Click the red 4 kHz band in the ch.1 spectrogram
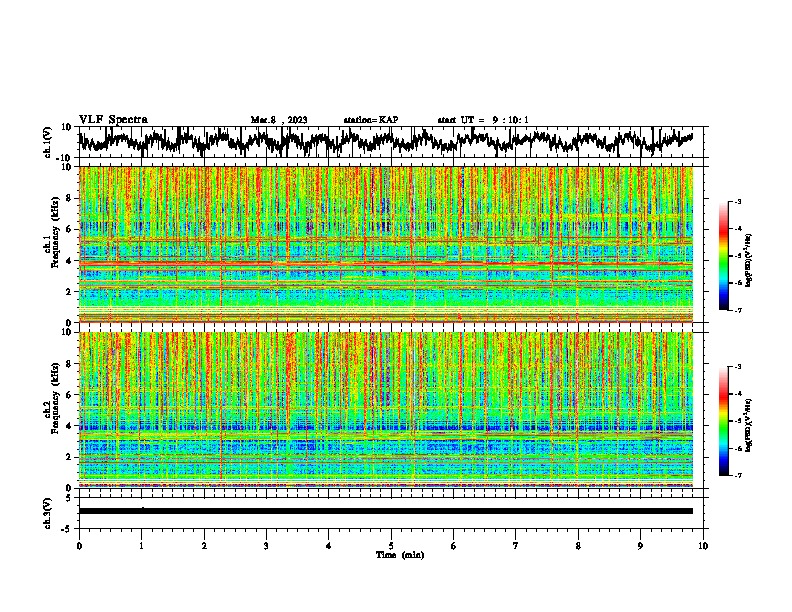Screen dimensions: 792x612 pos(385,264)
